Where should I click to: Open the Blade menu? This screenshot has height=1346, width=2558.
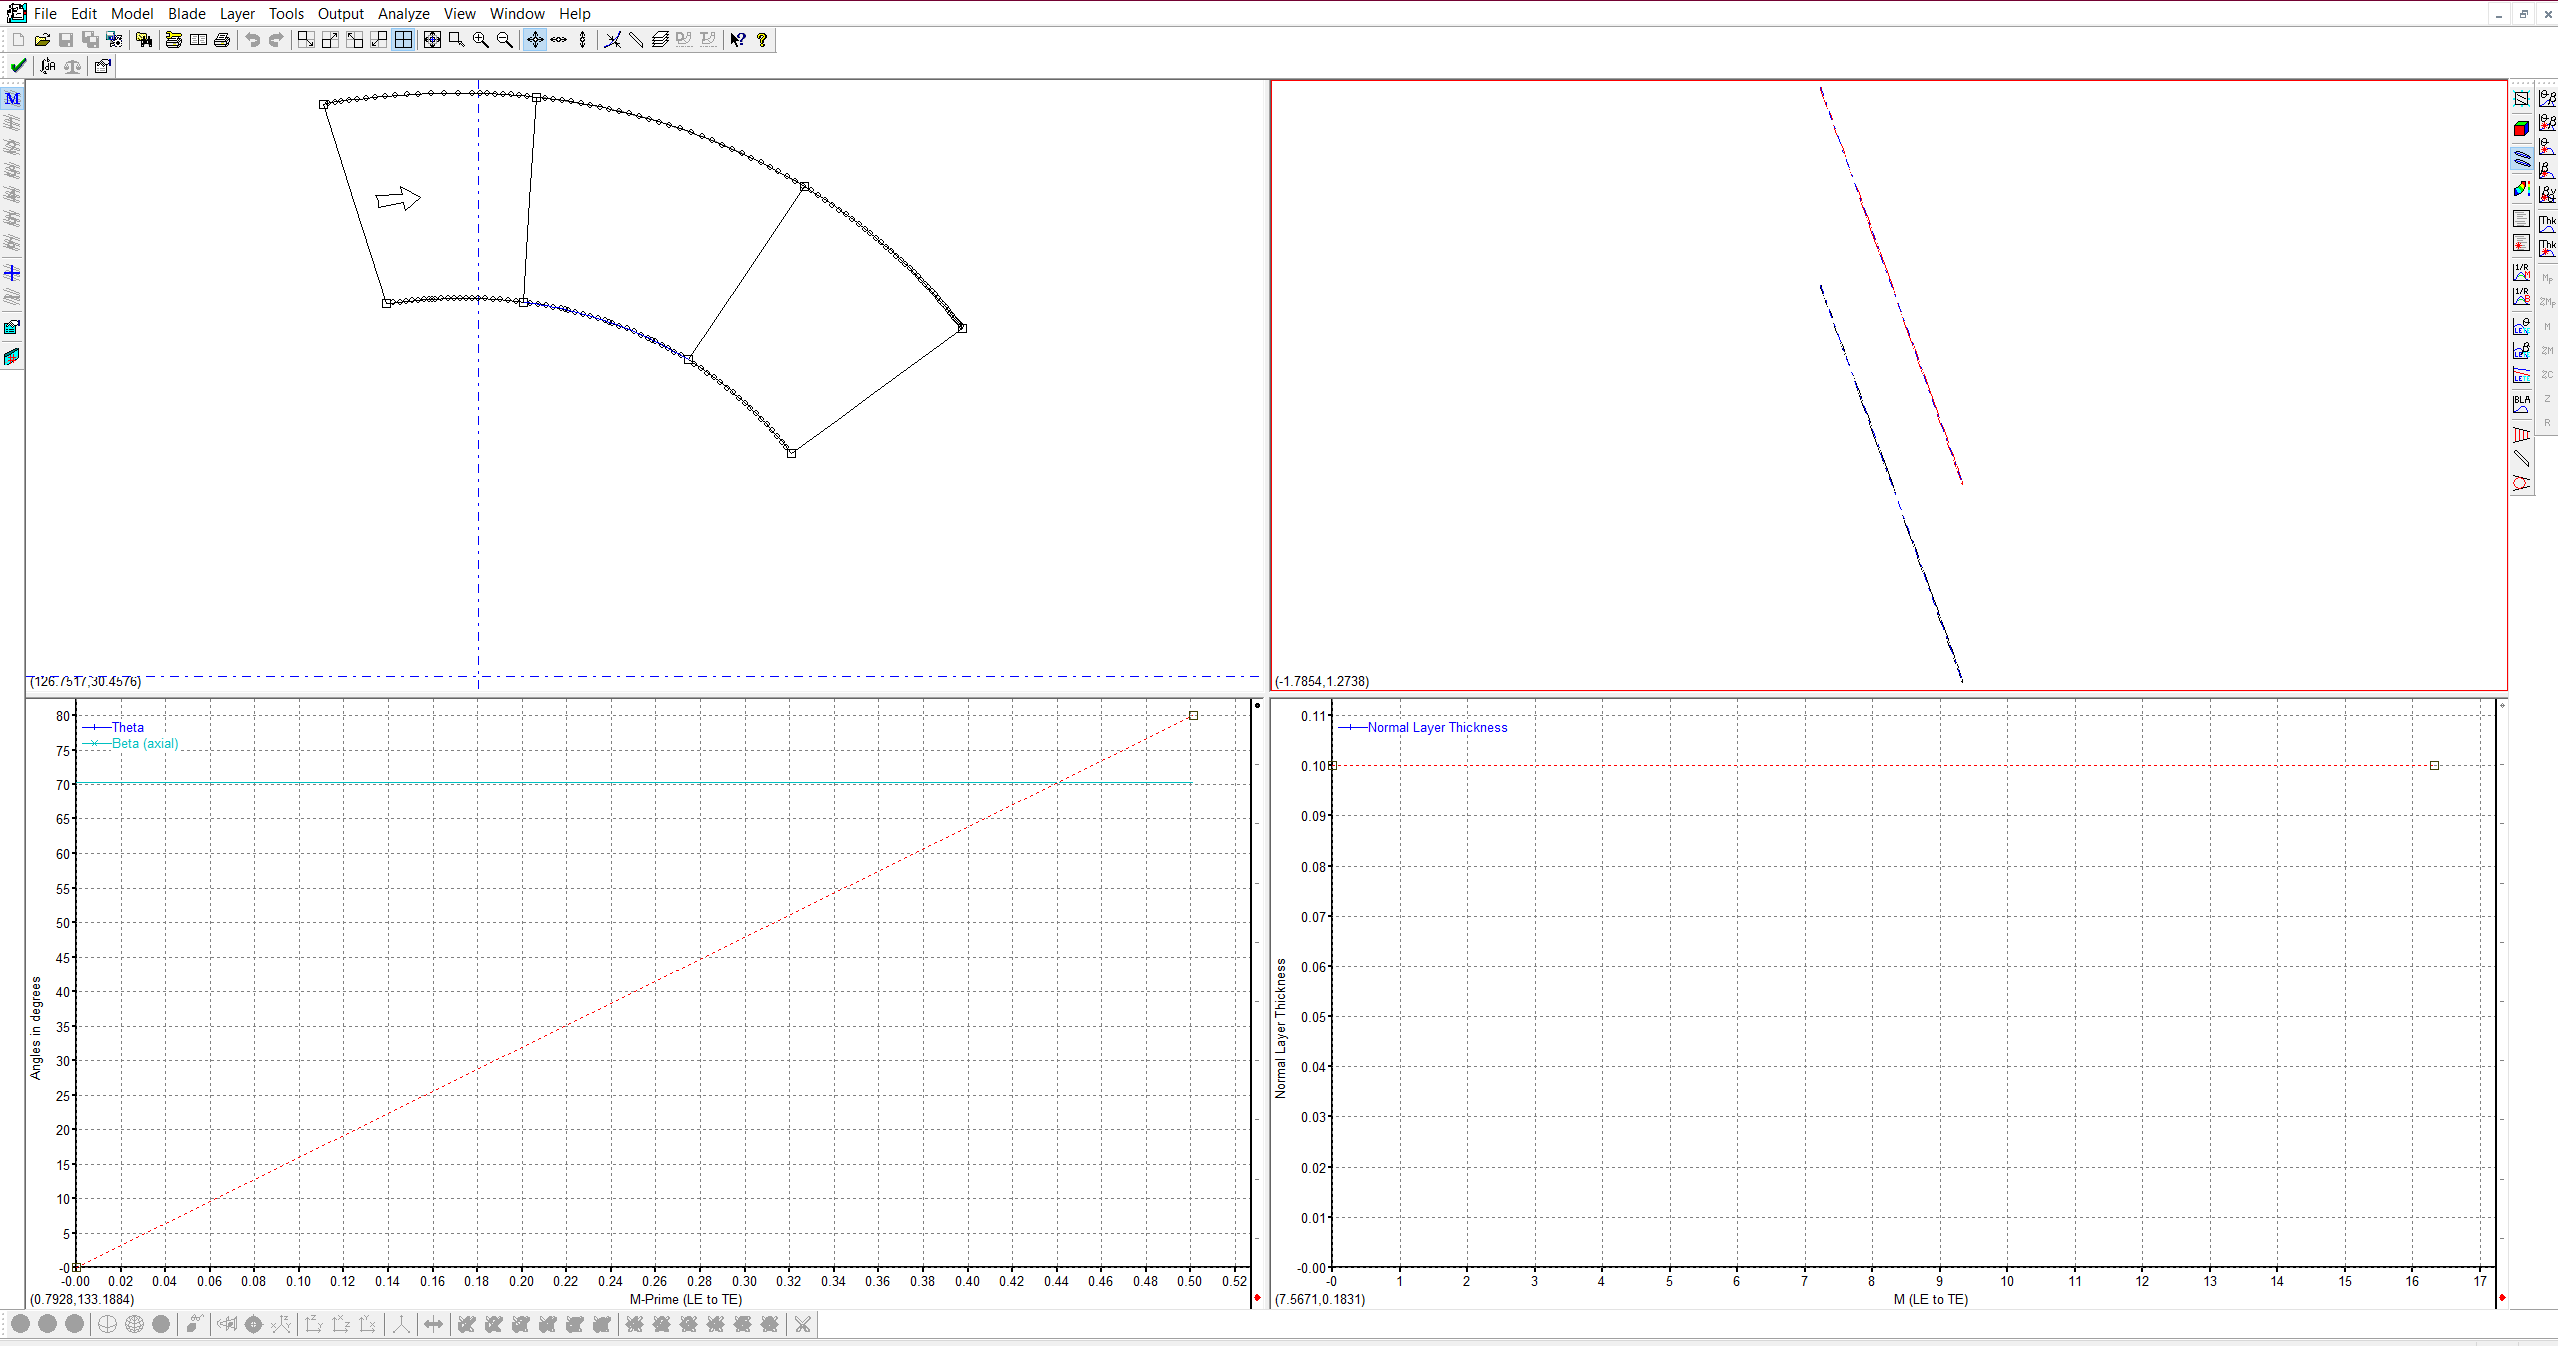pos(186,14)
